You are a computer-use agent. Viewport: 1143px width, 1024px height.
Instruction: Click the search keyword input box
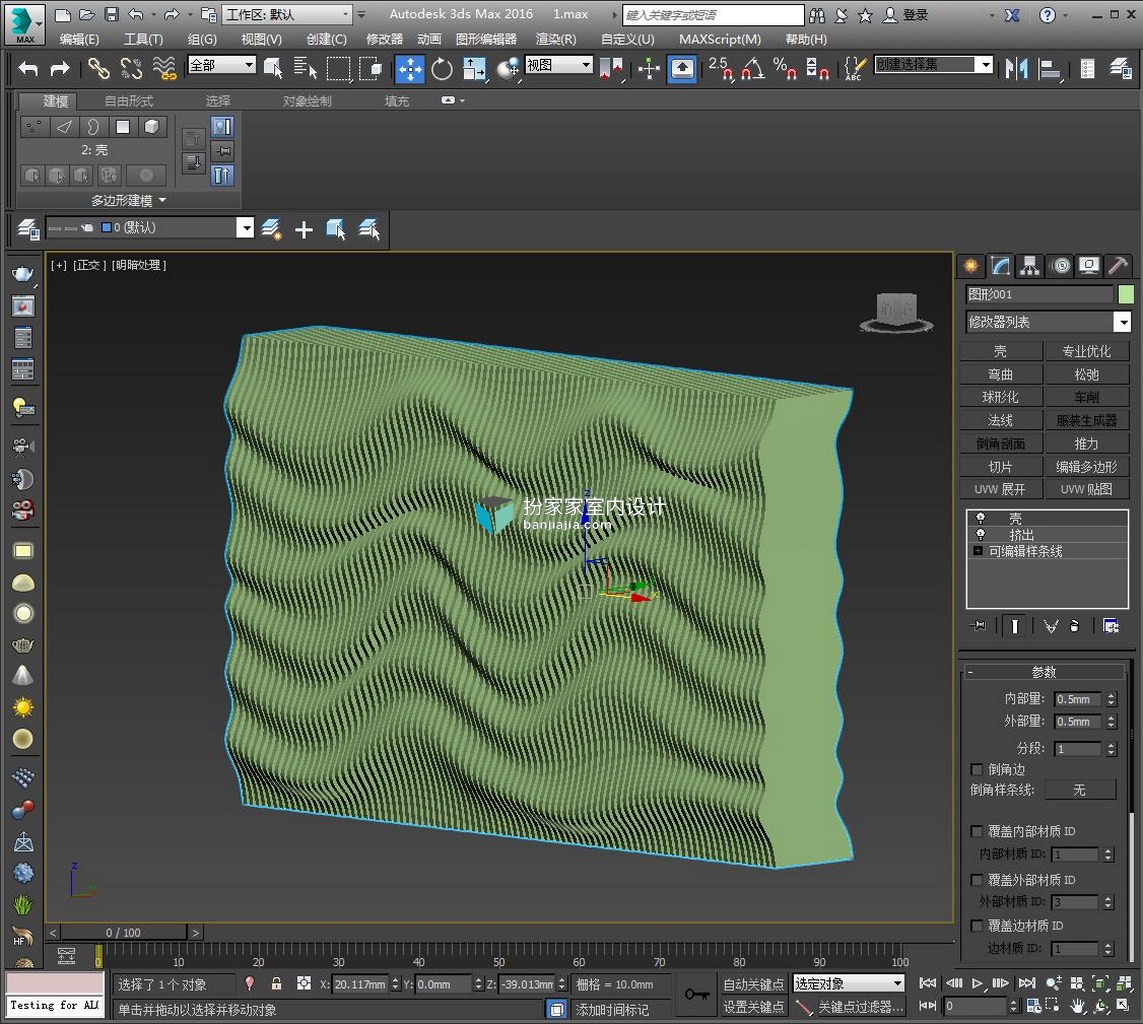[713, 15]
